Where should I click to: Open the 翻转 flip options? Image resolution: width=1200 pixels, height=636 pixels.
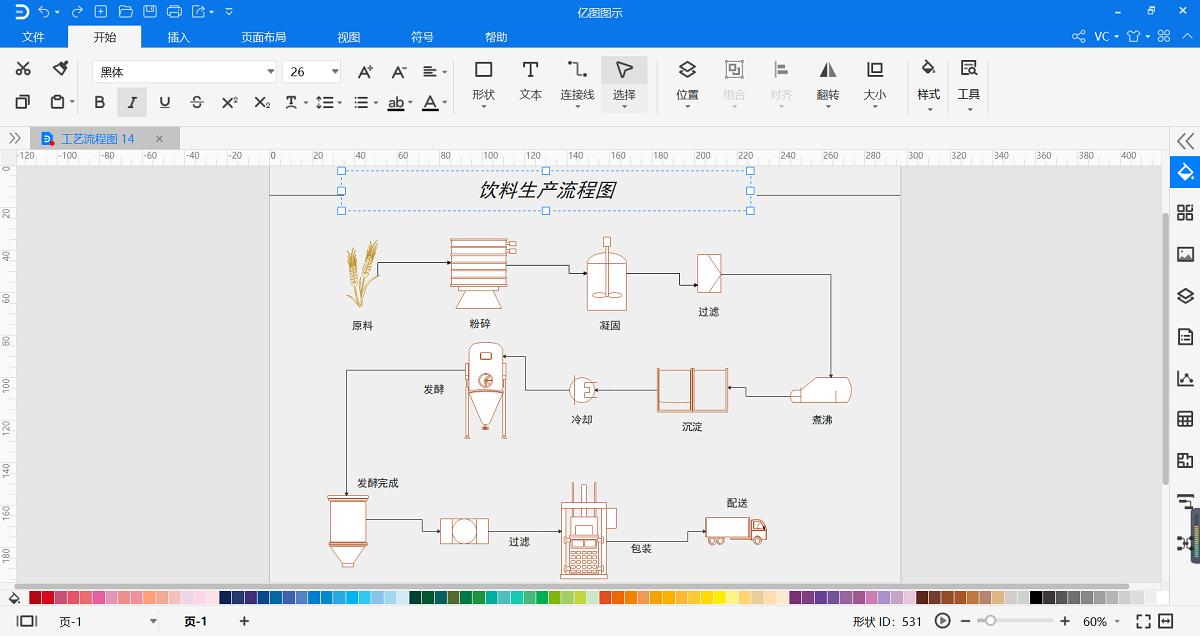[828, 85]
